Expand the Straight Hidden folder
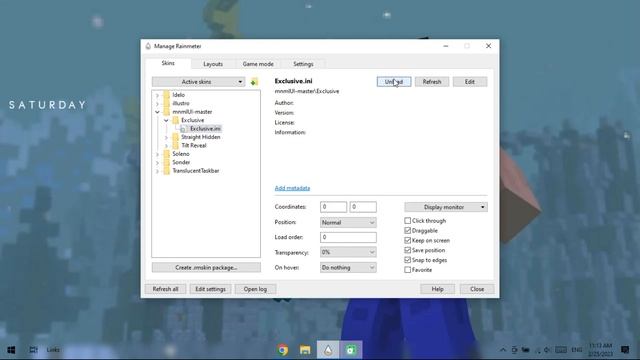This screenshot has height=360, width=640. click(x=166, y=137)
